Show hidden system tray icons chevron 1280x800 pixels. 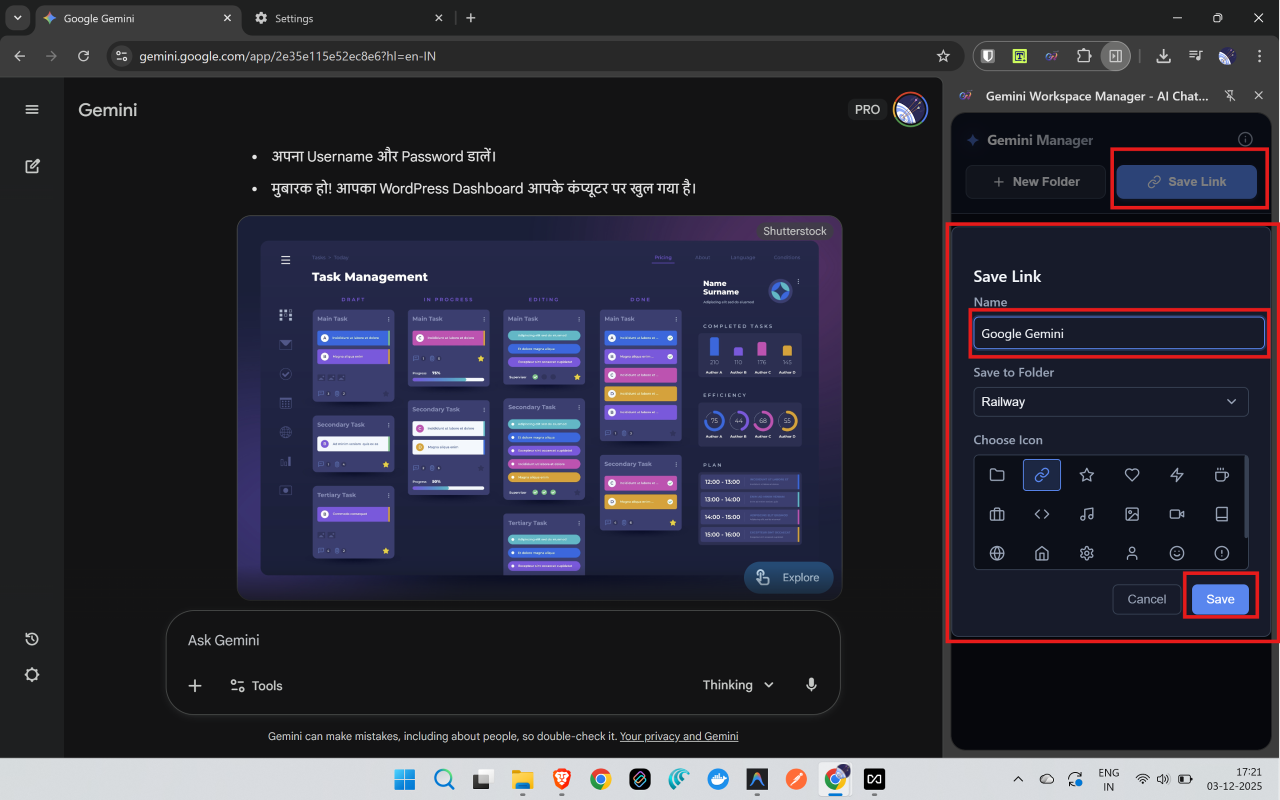click(1018, 779)
